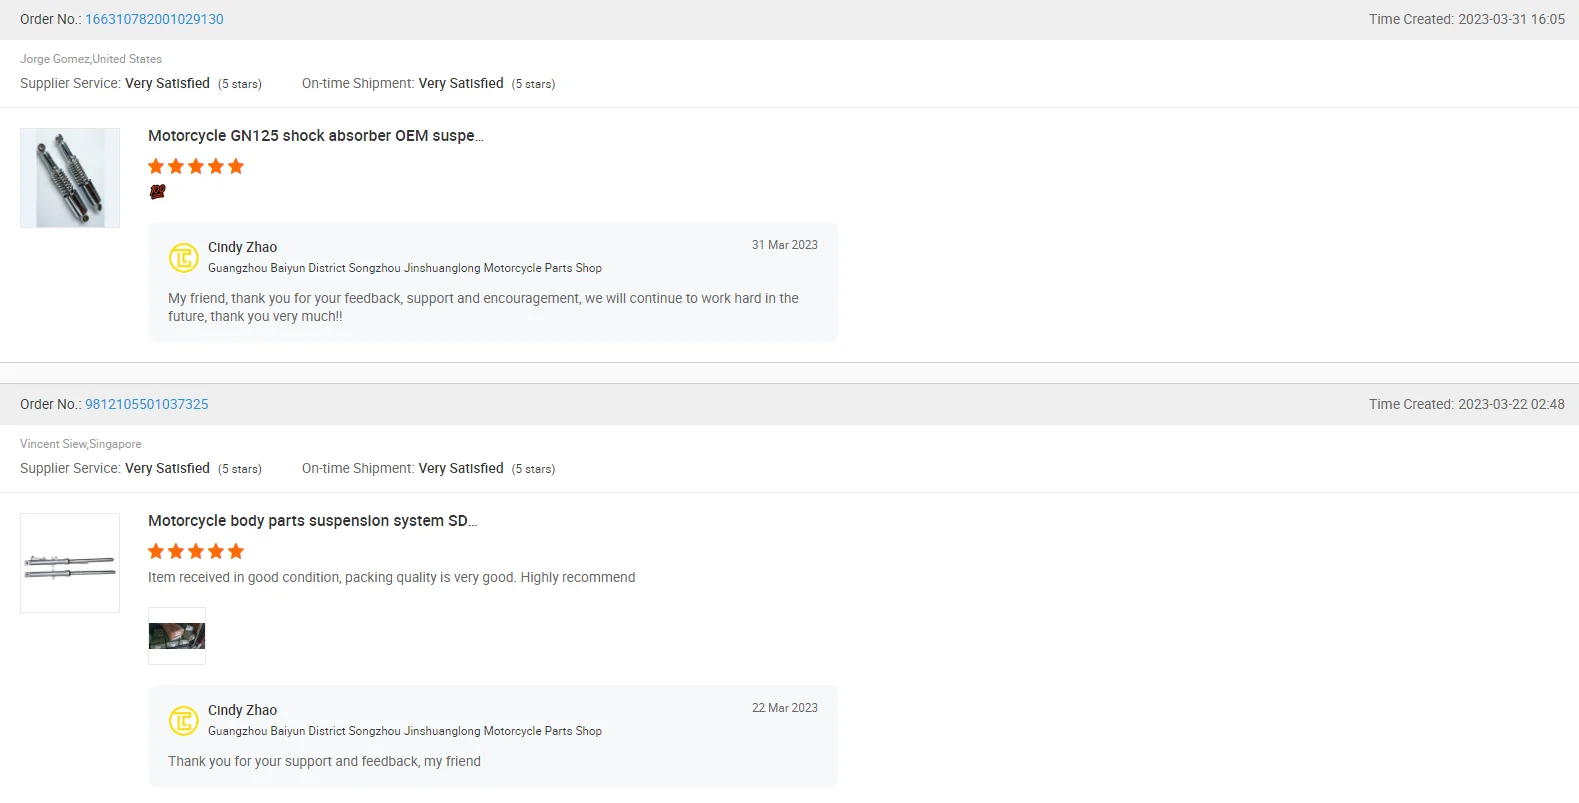Select Cindy Zhao's name in the 31 Mar reply
The image size is (1579, 803).
(242, 247)
